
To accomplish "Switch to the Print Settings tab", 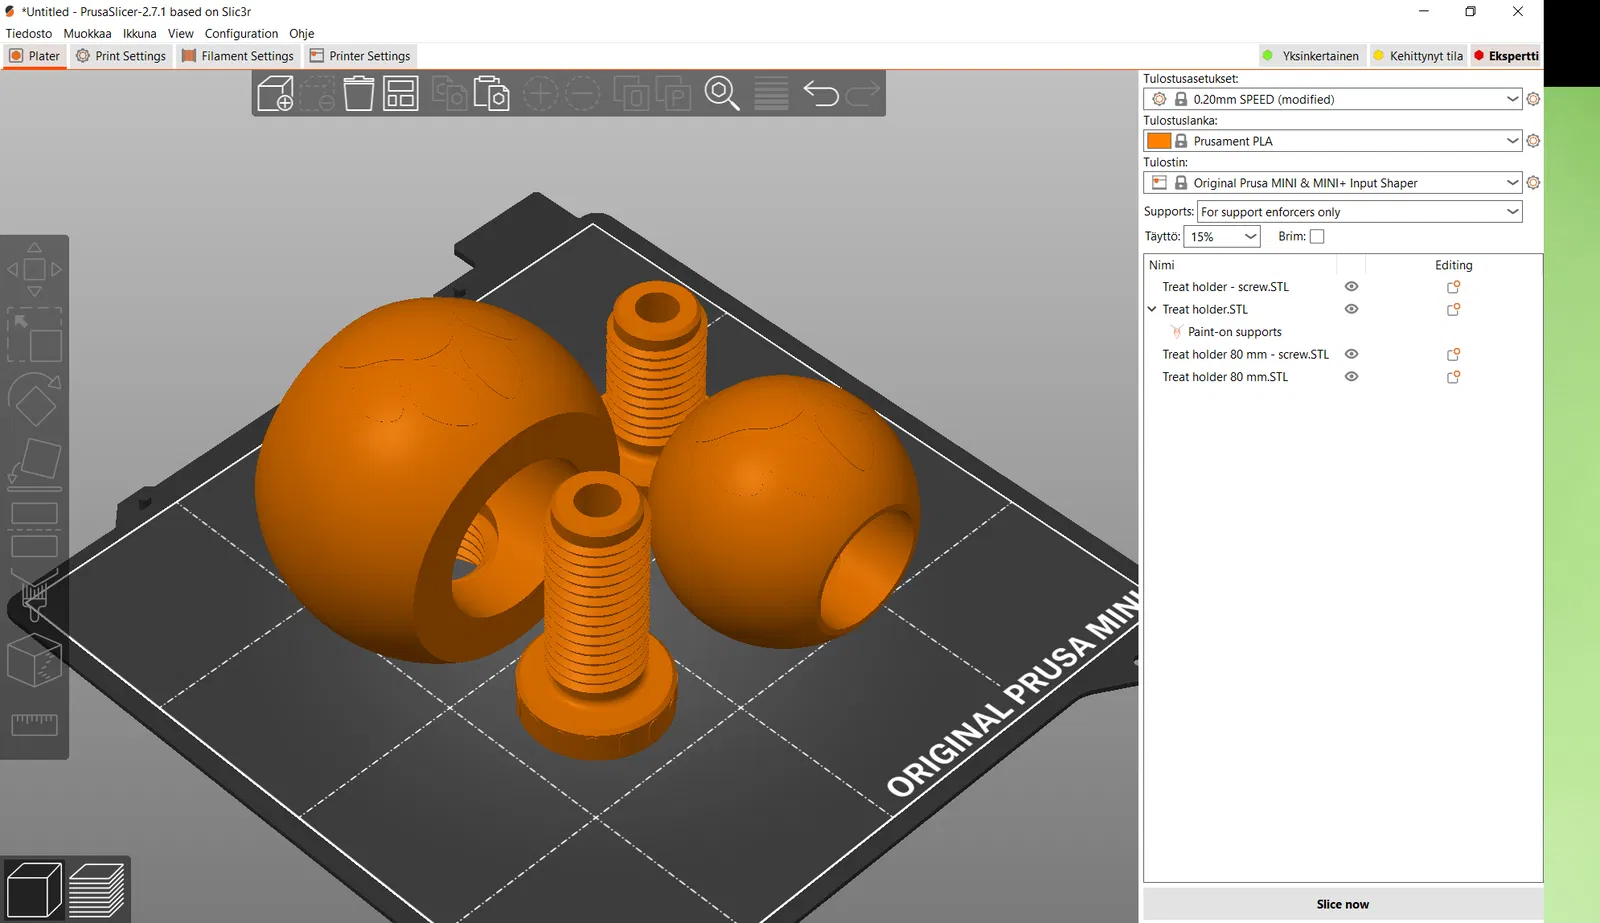I will [x=121, y=56].
